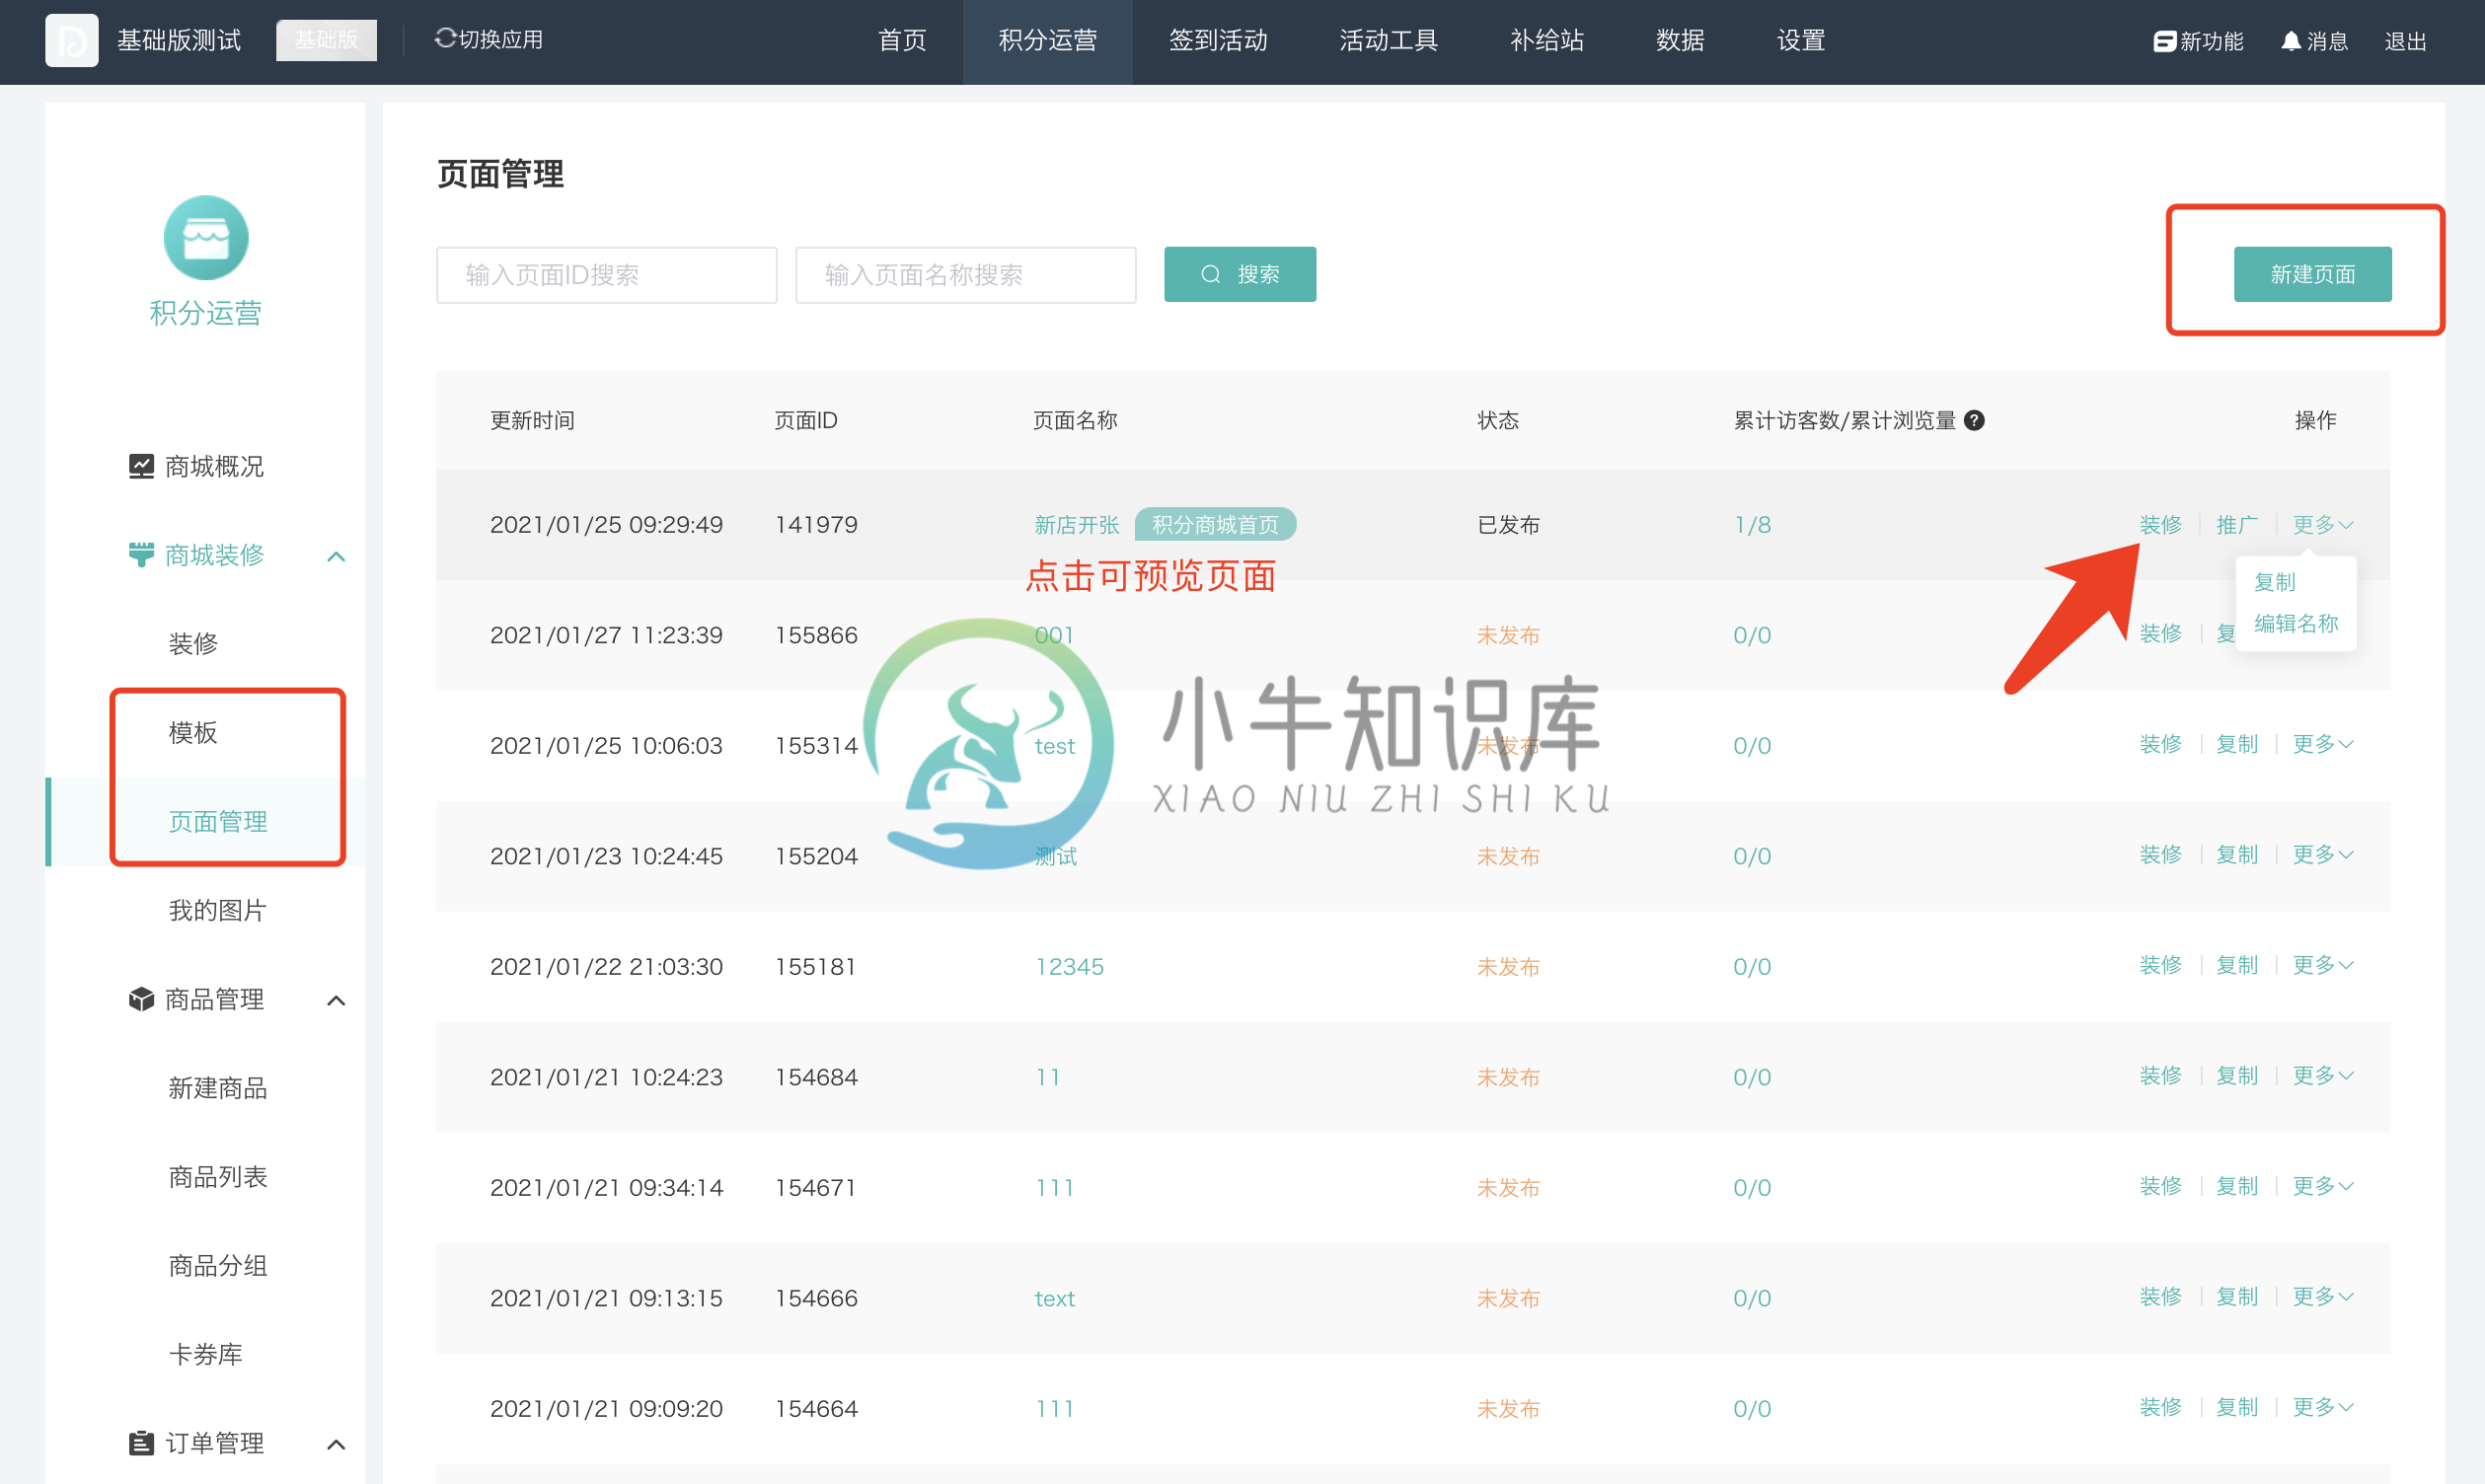Collapse the 商品管理 sidebar section
Viewport: 2485px width, 1484px height.
pyautogui.click(x=336, y=1001)
